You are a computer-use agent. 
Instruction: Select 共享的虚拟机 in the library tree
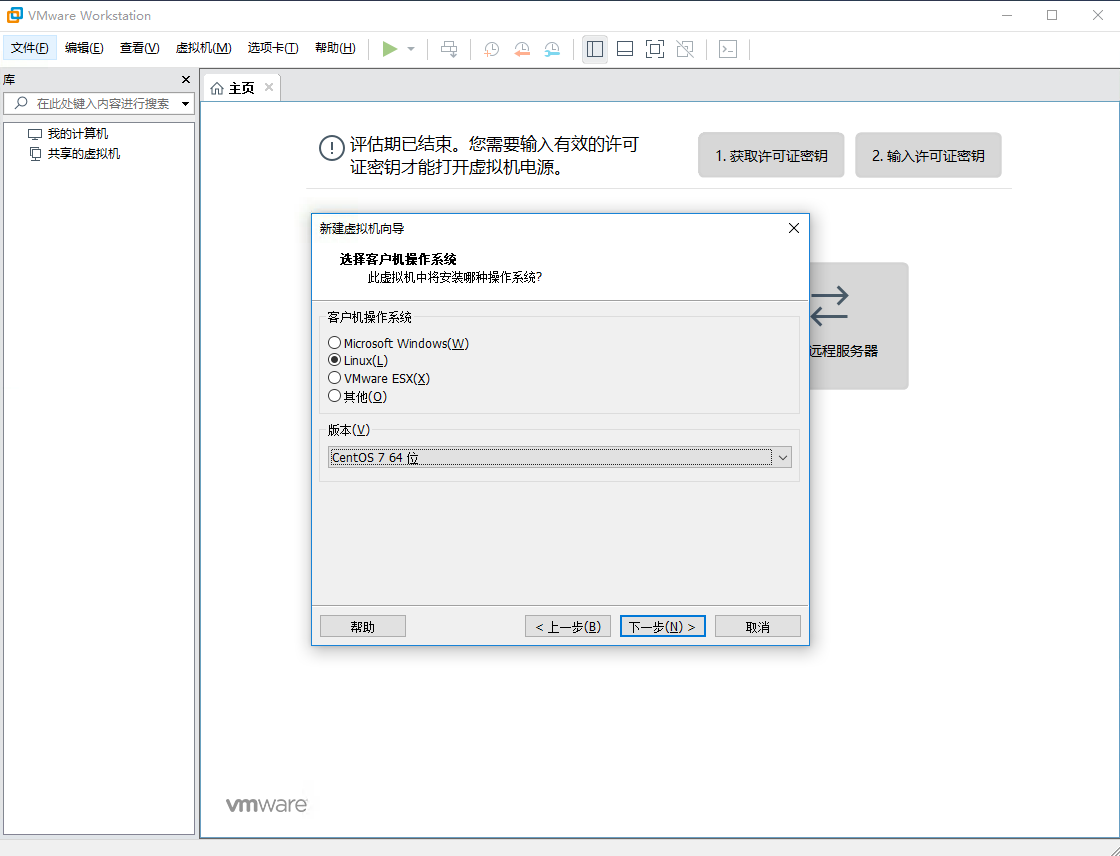click(84, 154)
